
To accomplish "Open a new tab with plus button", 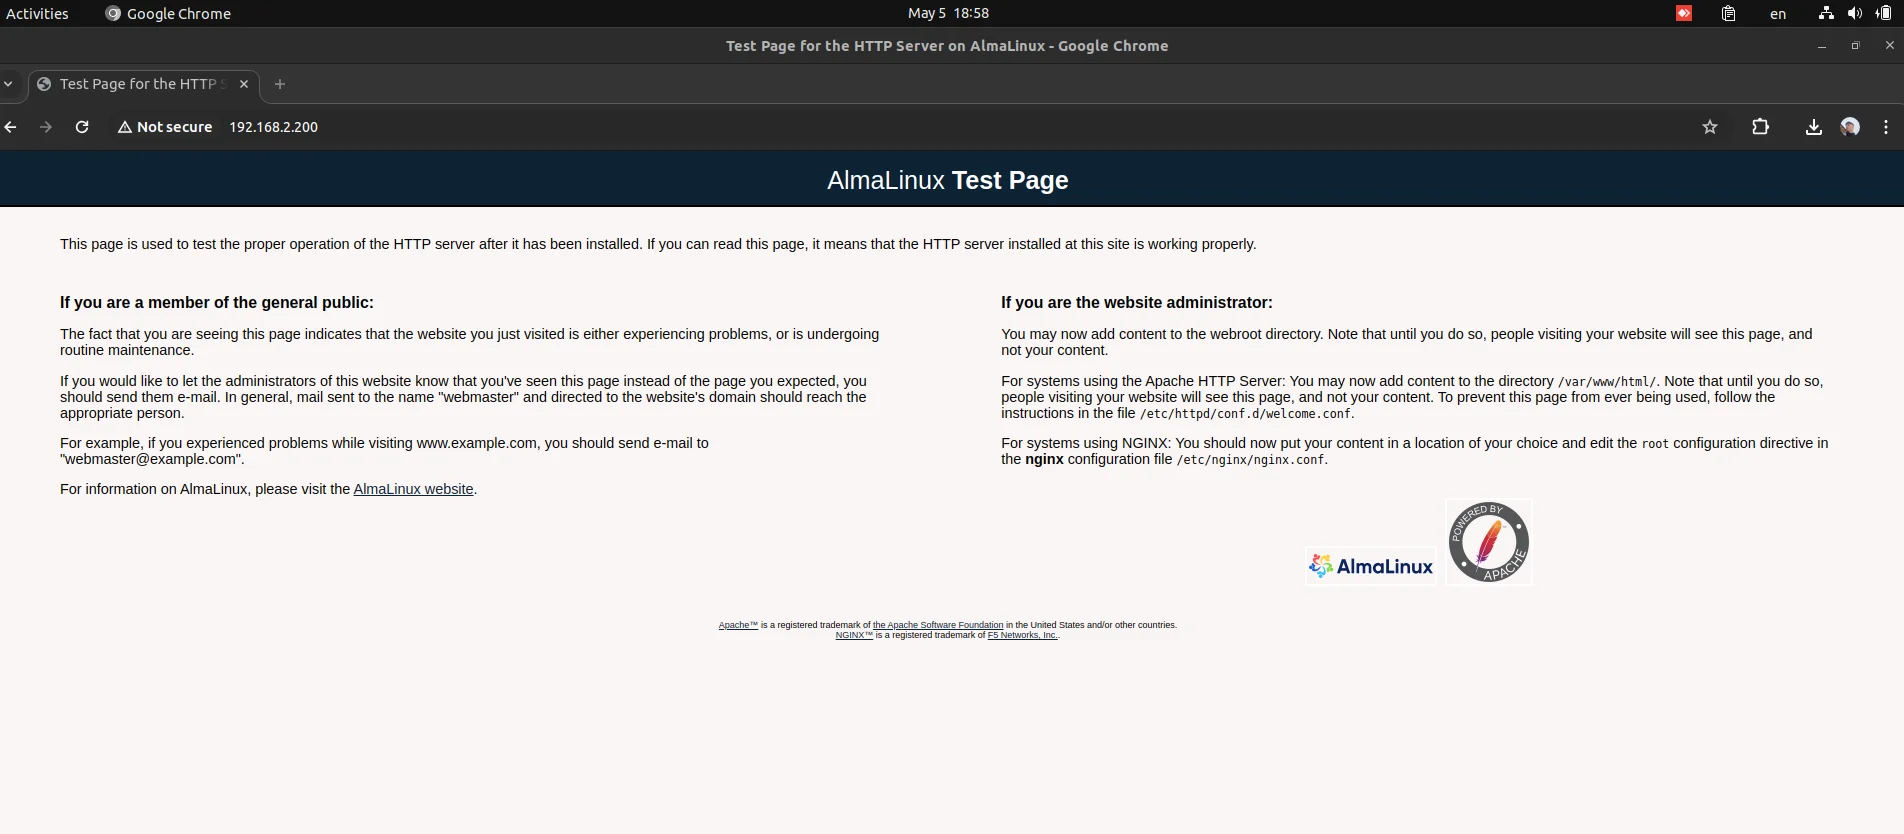I will 280,84.
